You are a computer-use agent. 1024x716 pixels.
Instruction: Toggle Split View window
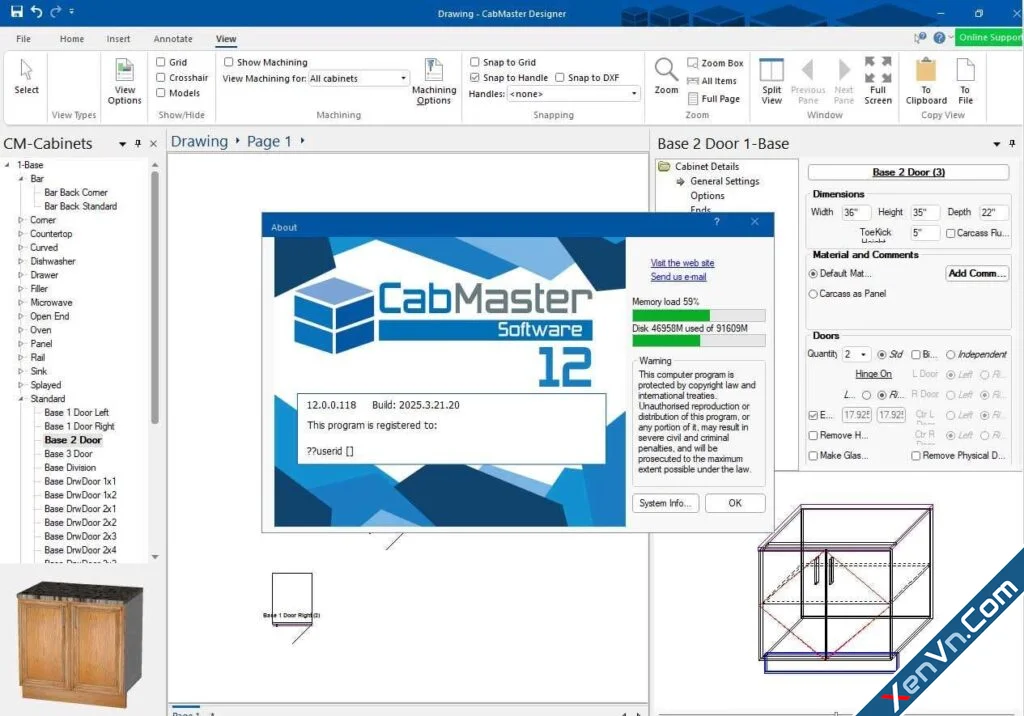[771, 81]
